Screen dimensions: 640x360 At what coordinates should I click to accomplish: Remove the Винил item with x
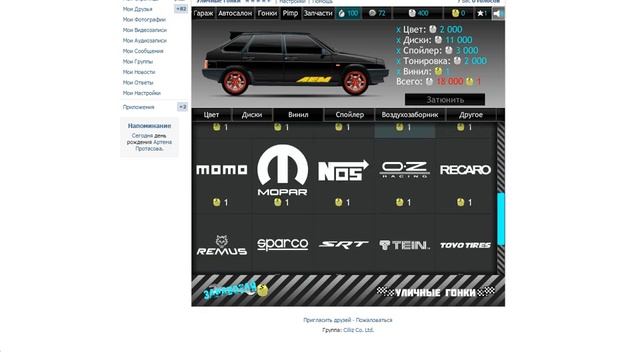click(398, 72)
